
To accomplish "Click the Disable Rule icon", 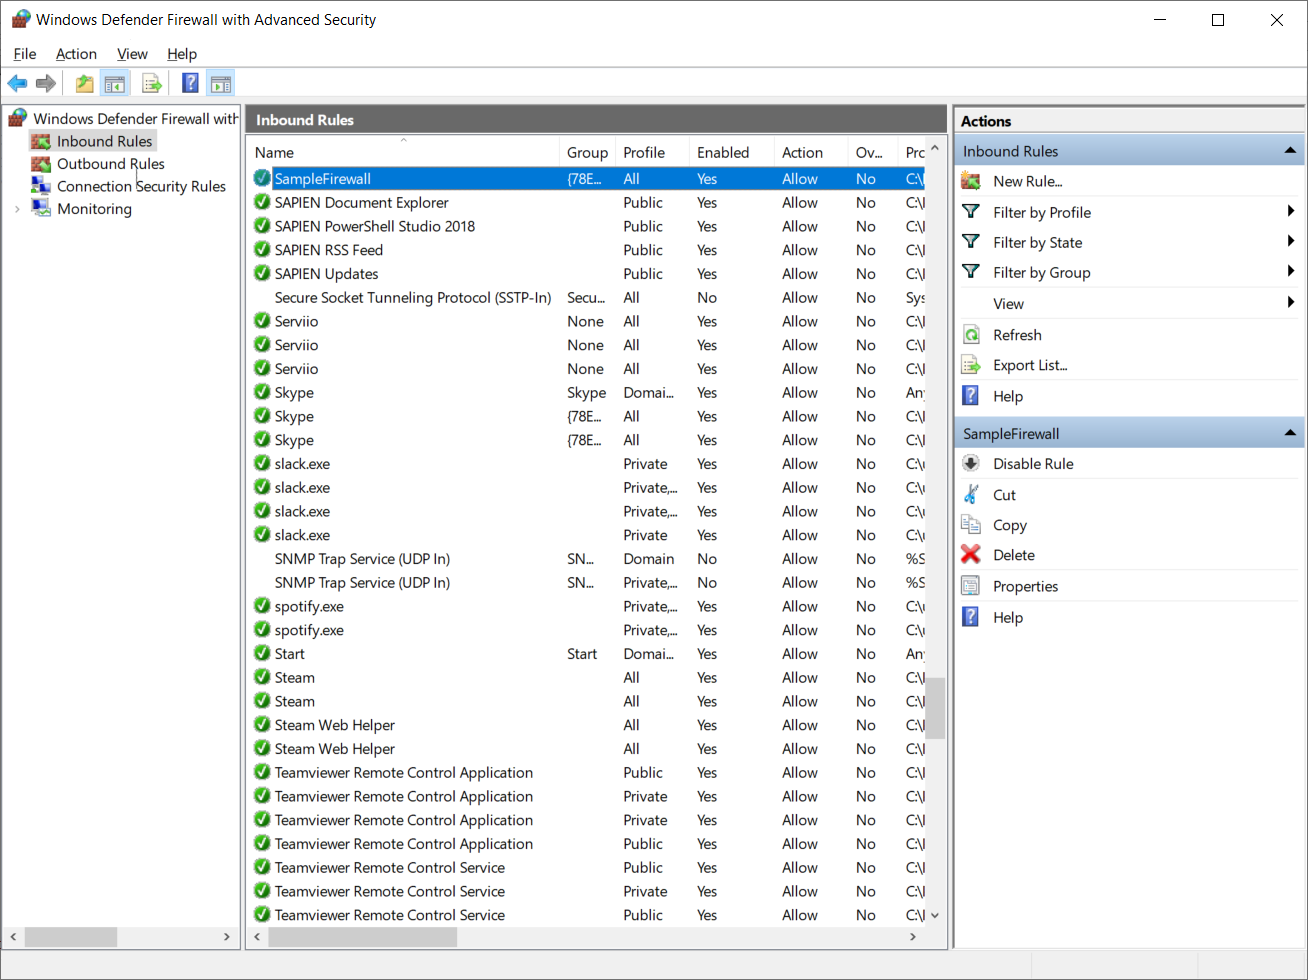I will click(x=970, y=464).
